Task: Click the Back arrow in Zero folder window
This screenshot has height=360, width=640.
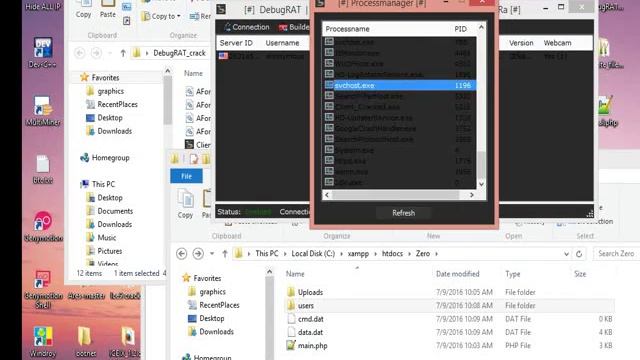Action: pyautogui.click(x=182, y=253)
